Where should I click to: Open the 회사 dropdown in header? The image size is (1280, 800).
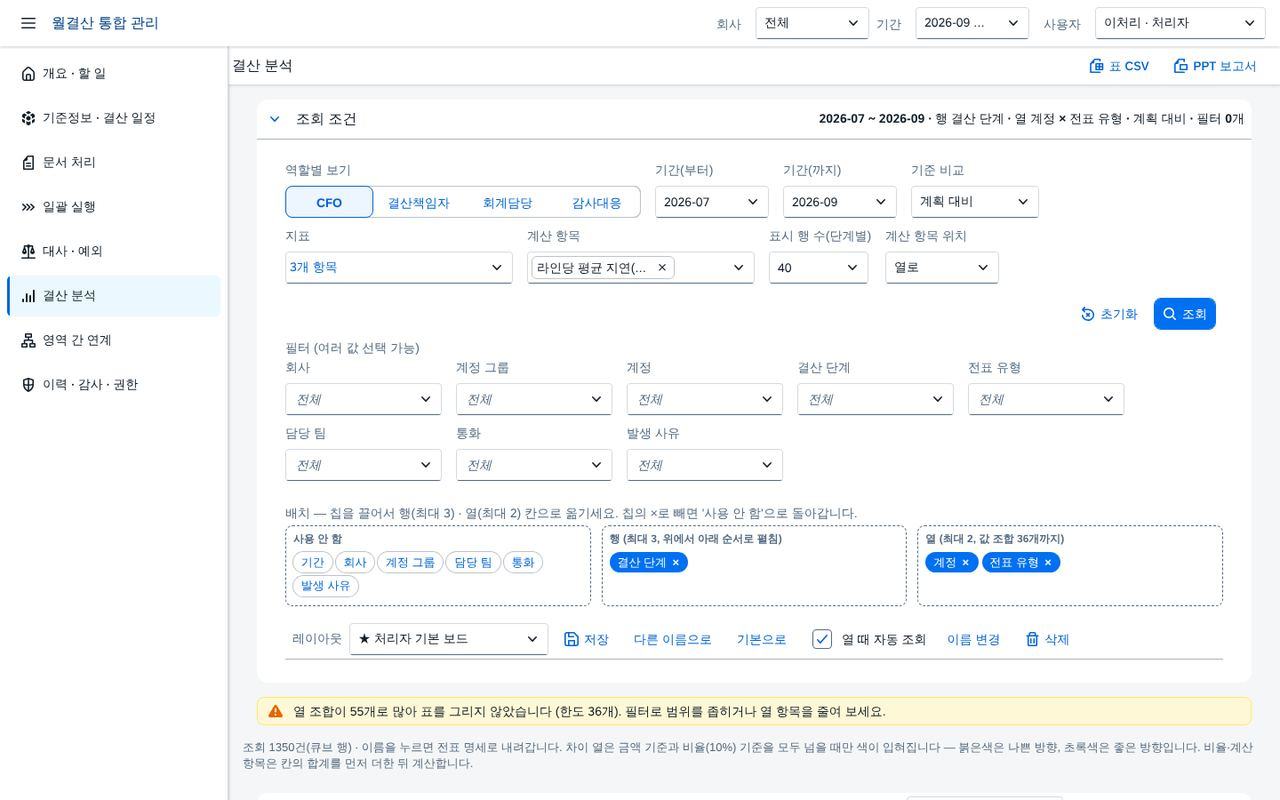click(x=812, y=23)
